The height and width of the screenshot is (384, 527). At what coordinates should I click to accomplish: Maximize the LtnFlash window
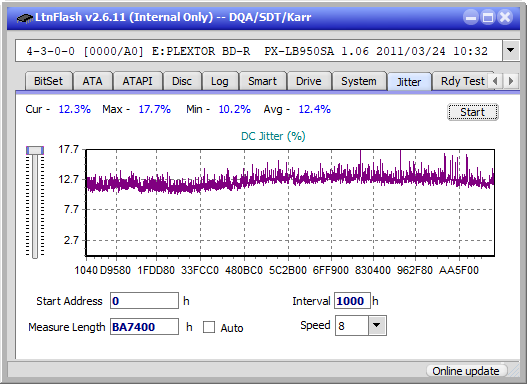click(488, 17)
